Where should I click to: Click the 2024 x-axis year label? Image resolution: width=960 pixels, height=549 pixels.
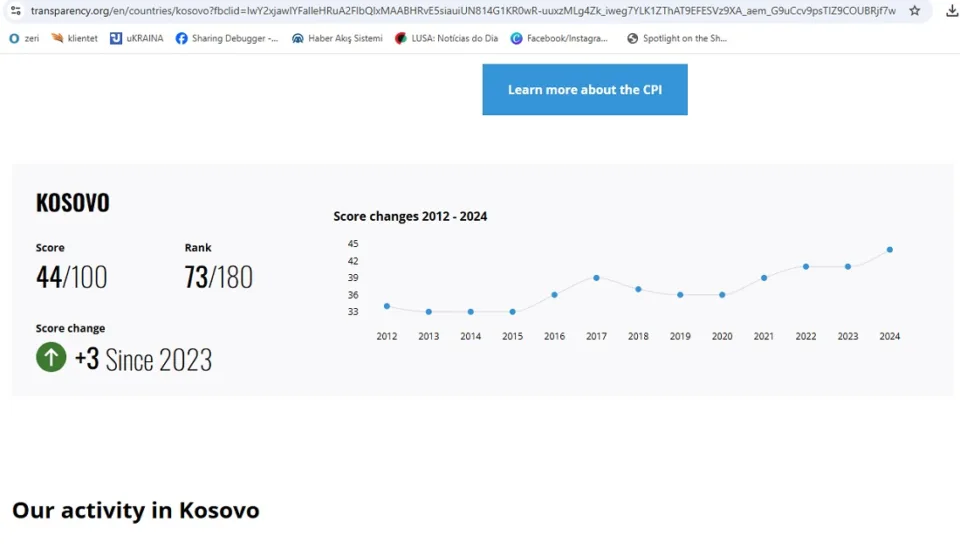click(x=890, y=336)
